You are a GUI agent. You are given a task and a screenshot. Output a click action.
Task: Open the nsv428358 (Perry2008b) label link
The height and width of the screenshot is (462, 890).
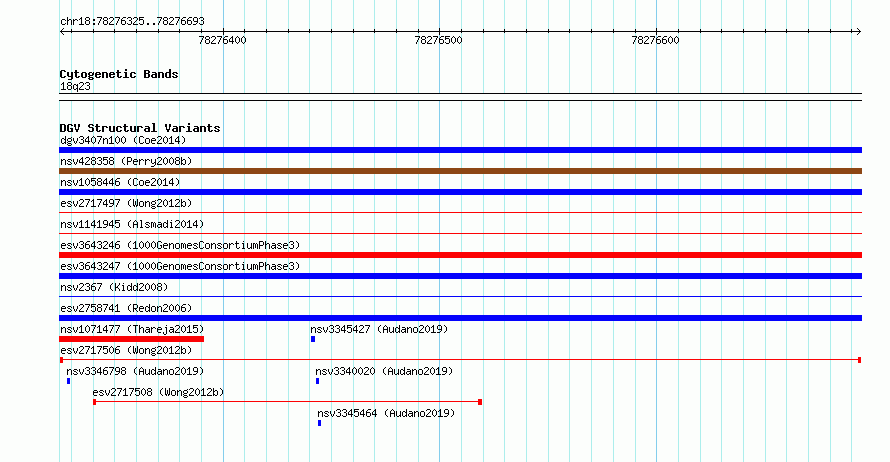point(126,161)
